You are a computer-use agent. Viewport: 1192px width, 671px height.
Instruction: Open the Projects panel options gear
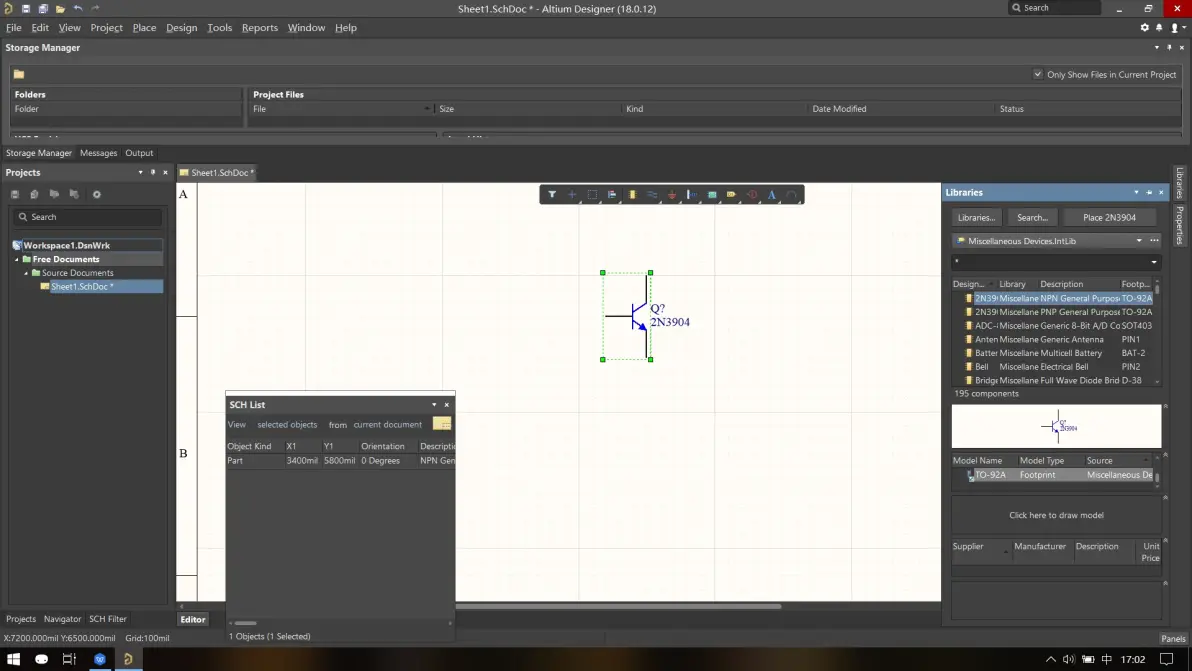tap(97, 195)
